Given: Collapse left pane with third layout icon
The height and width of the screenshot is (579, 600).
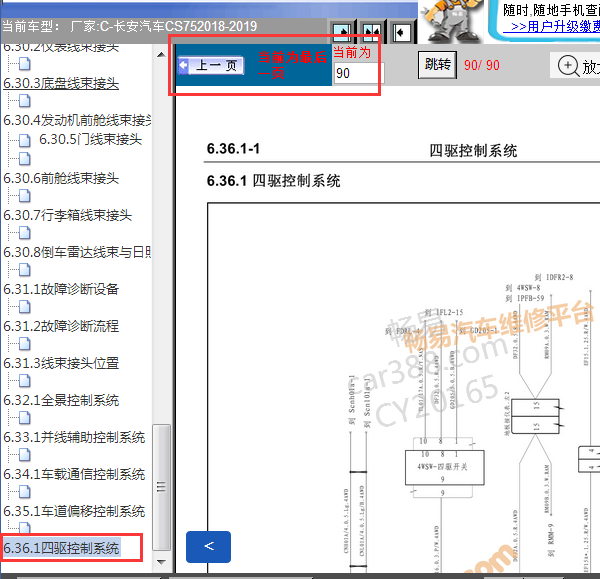Looking at the screenshot, I should click(x=401, y=32).
